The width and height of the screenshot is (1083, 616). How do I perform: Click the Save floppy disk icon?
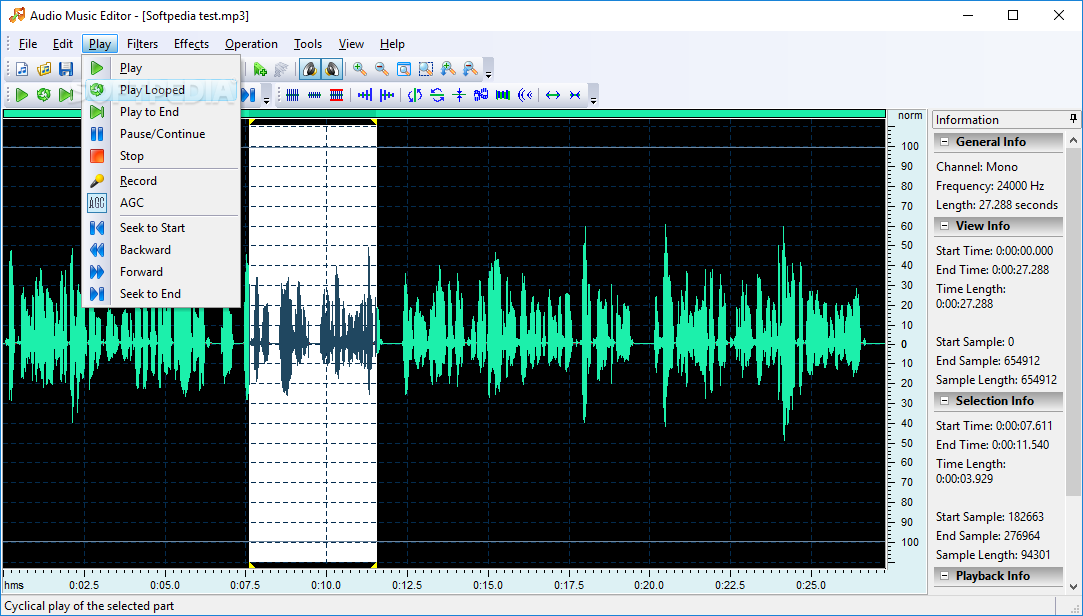[x=66, y=69]
